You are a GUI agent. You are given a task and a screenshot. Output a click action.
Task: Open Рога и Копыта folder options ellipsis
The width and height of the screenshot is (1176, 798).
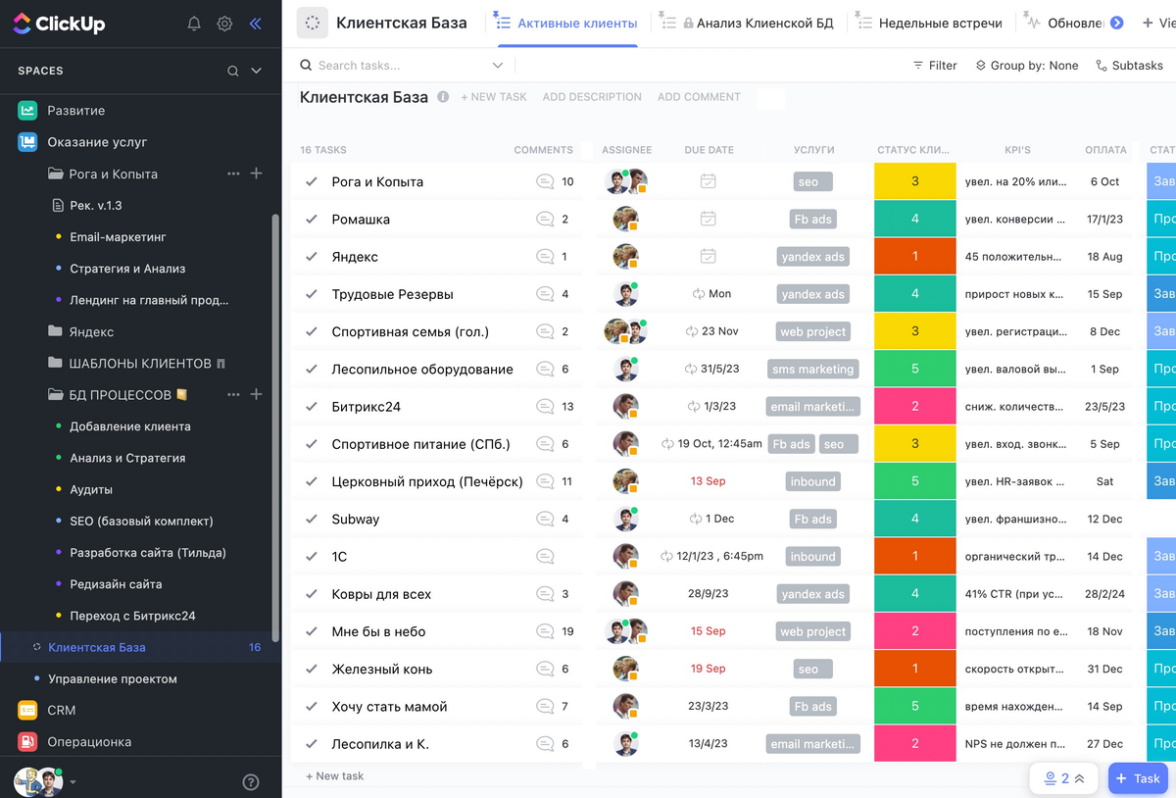[233, 173]
